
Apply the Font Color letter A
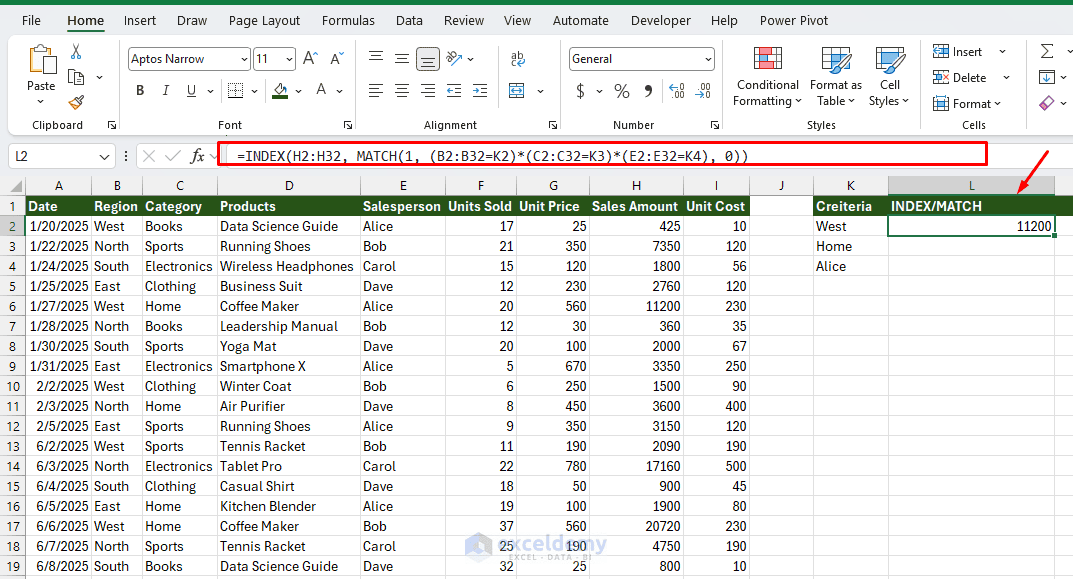[321, 90]
